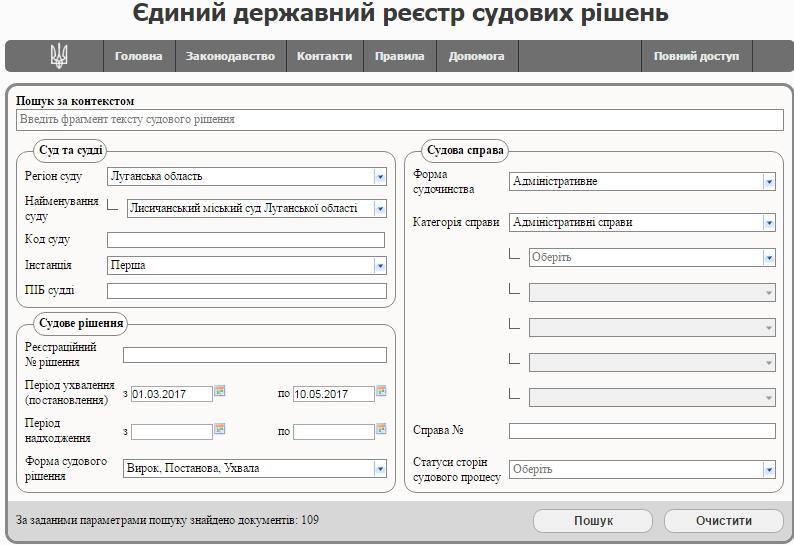Expand the Регіон суду dropdown

(380, 177)
